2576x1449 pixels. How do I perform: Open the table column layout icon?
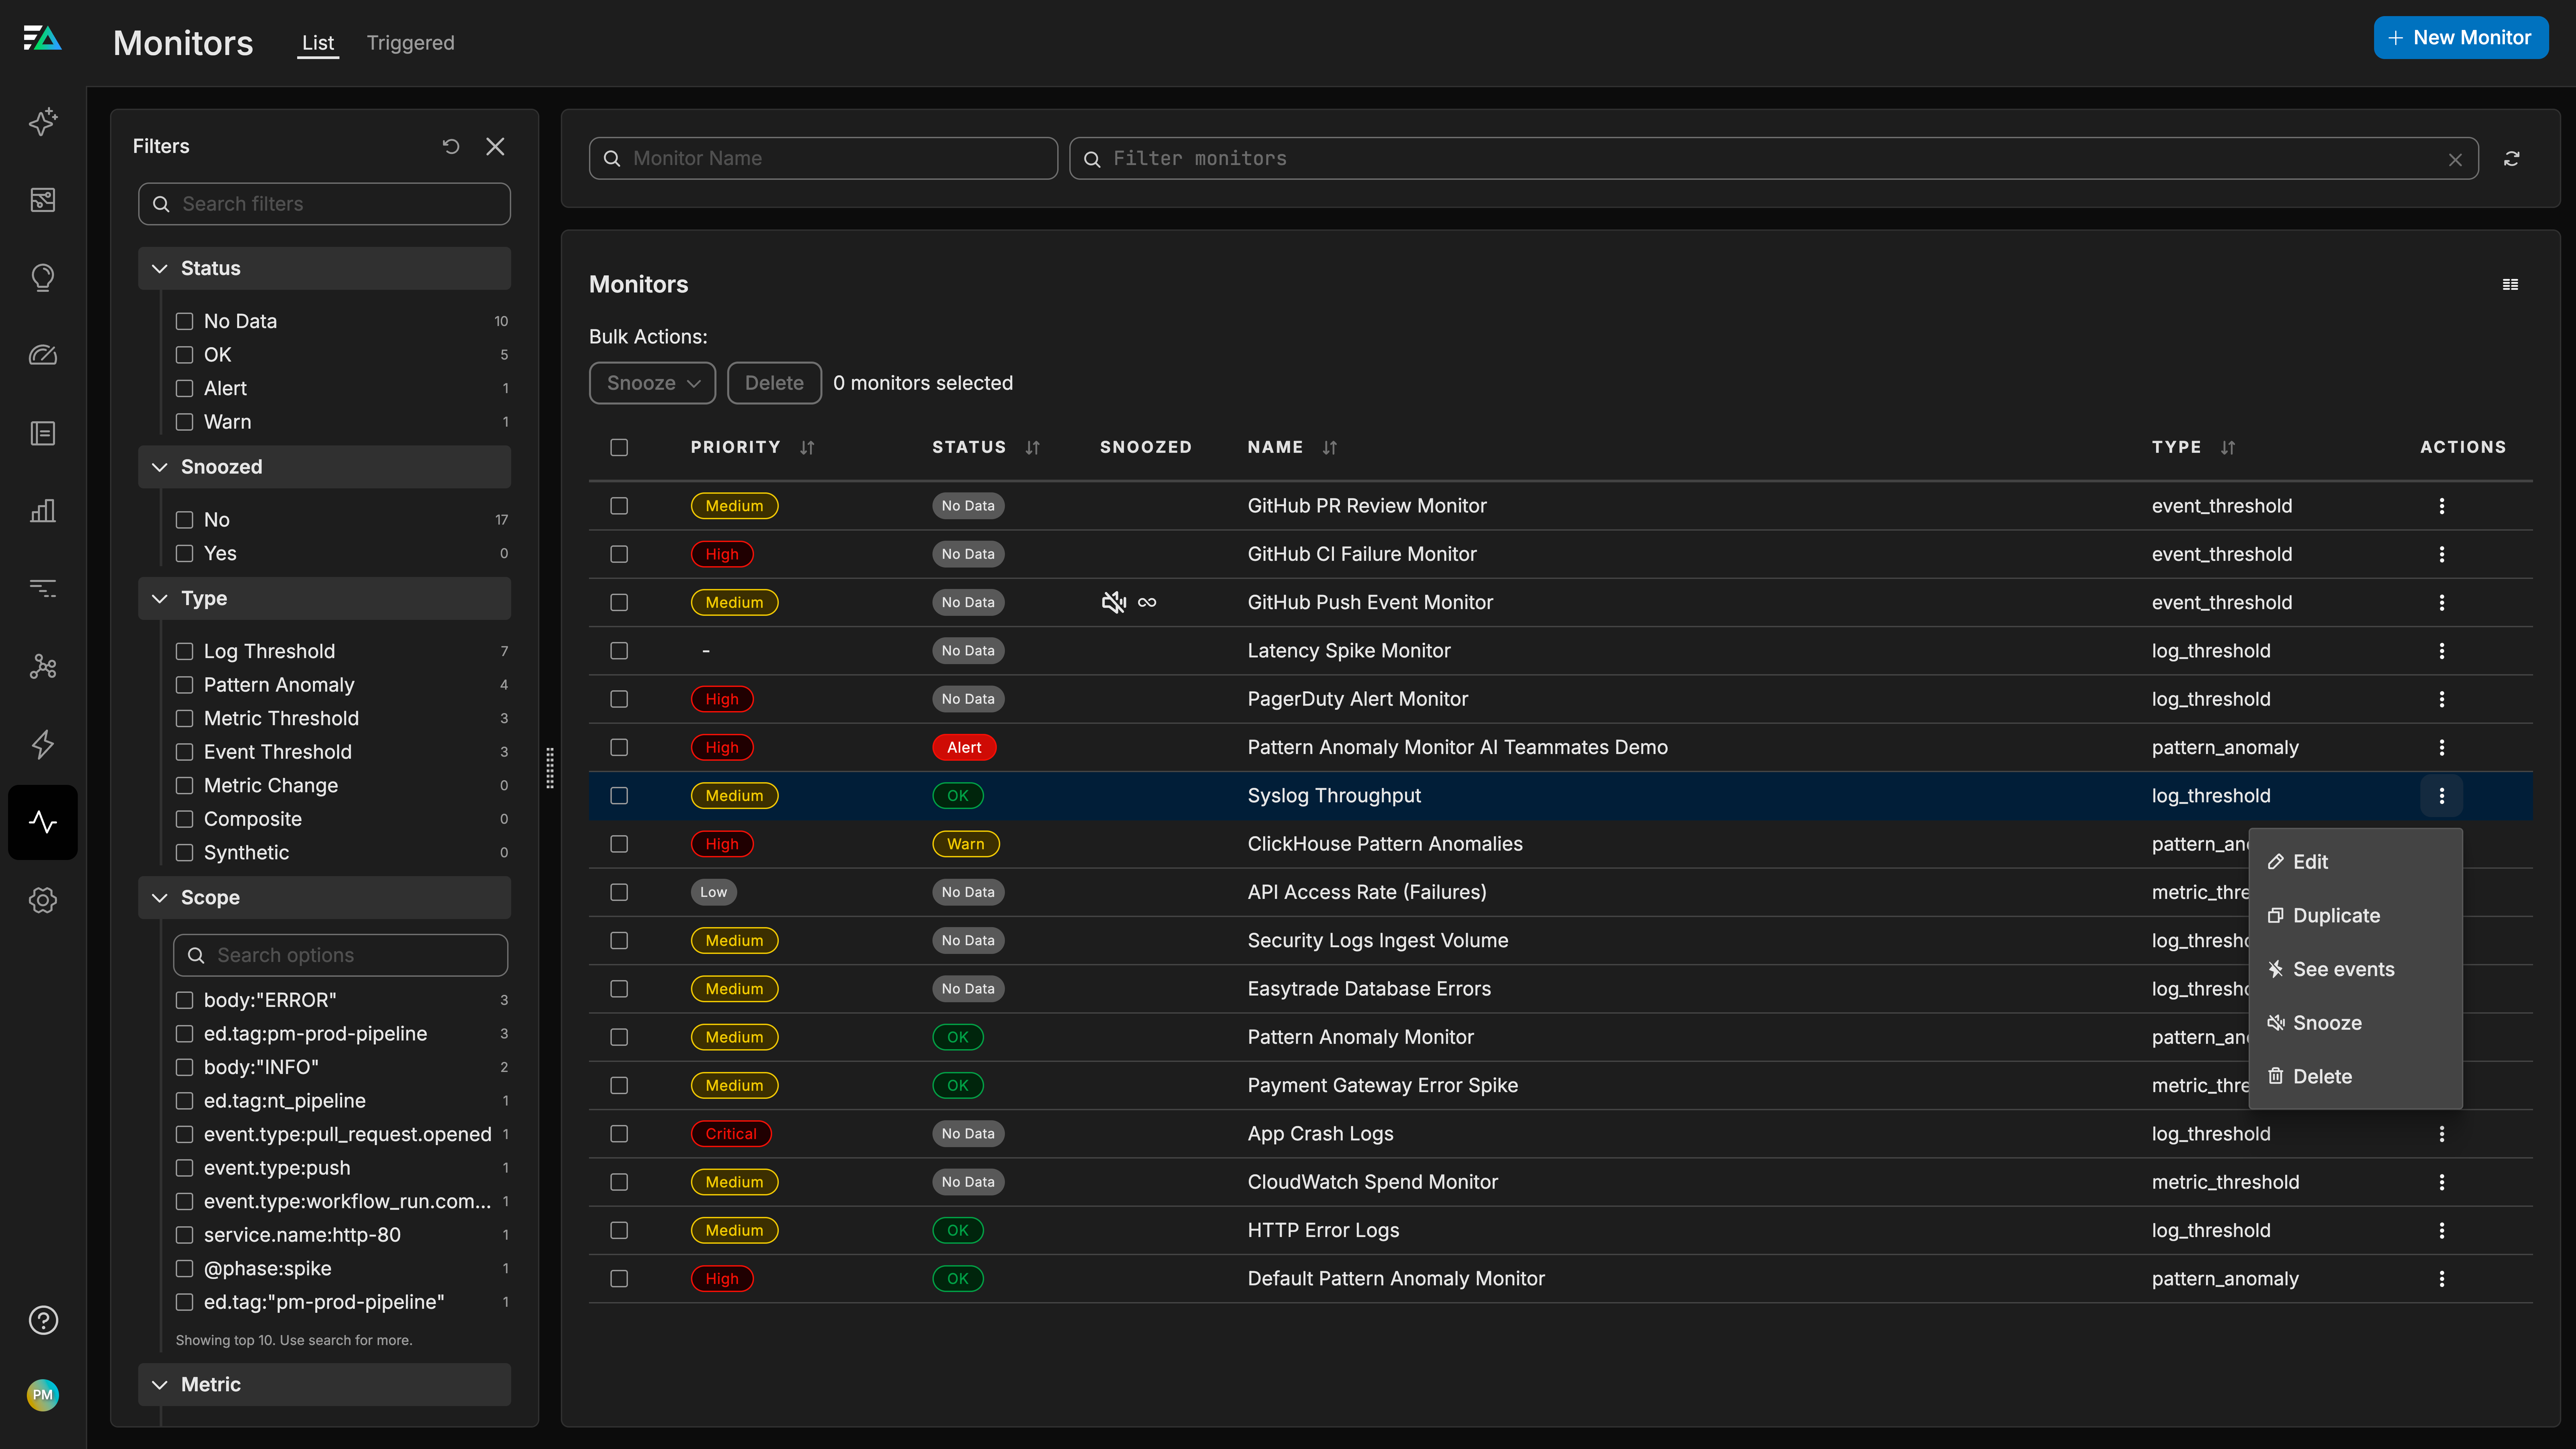(x=2510, y=285)
